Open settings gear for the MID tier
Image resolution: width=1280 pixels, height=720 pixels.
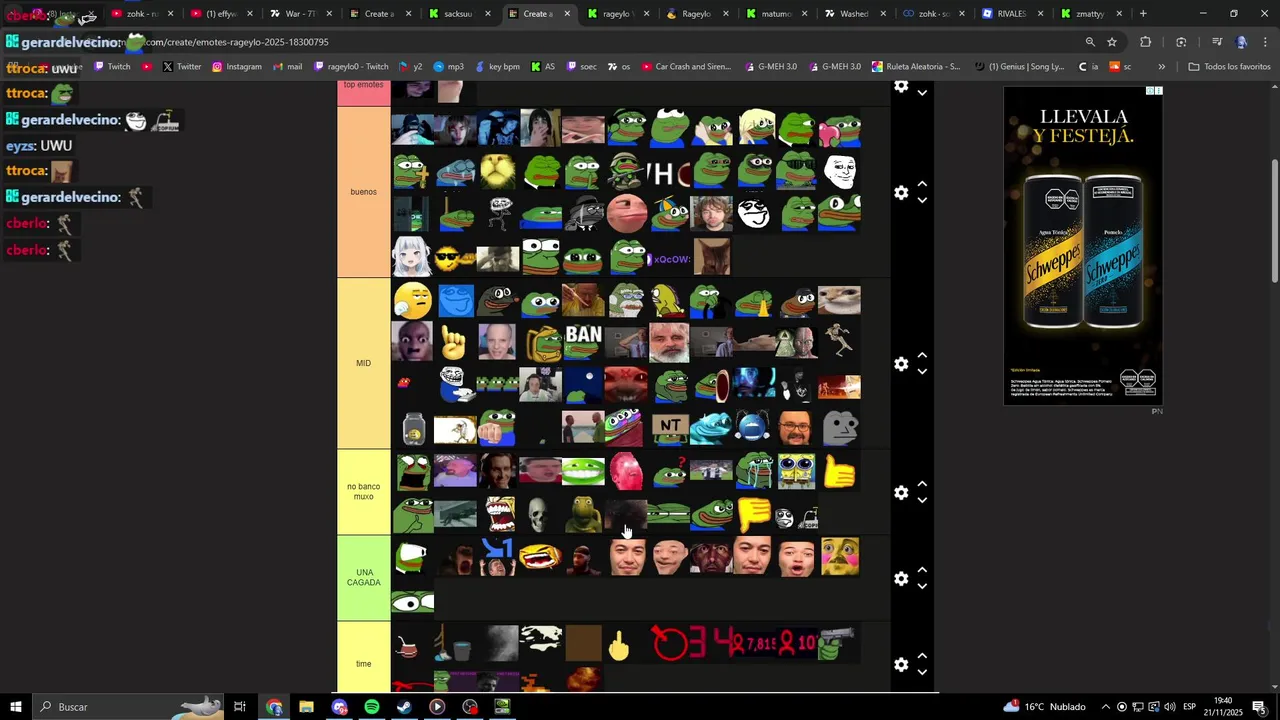tap(901, 364)
